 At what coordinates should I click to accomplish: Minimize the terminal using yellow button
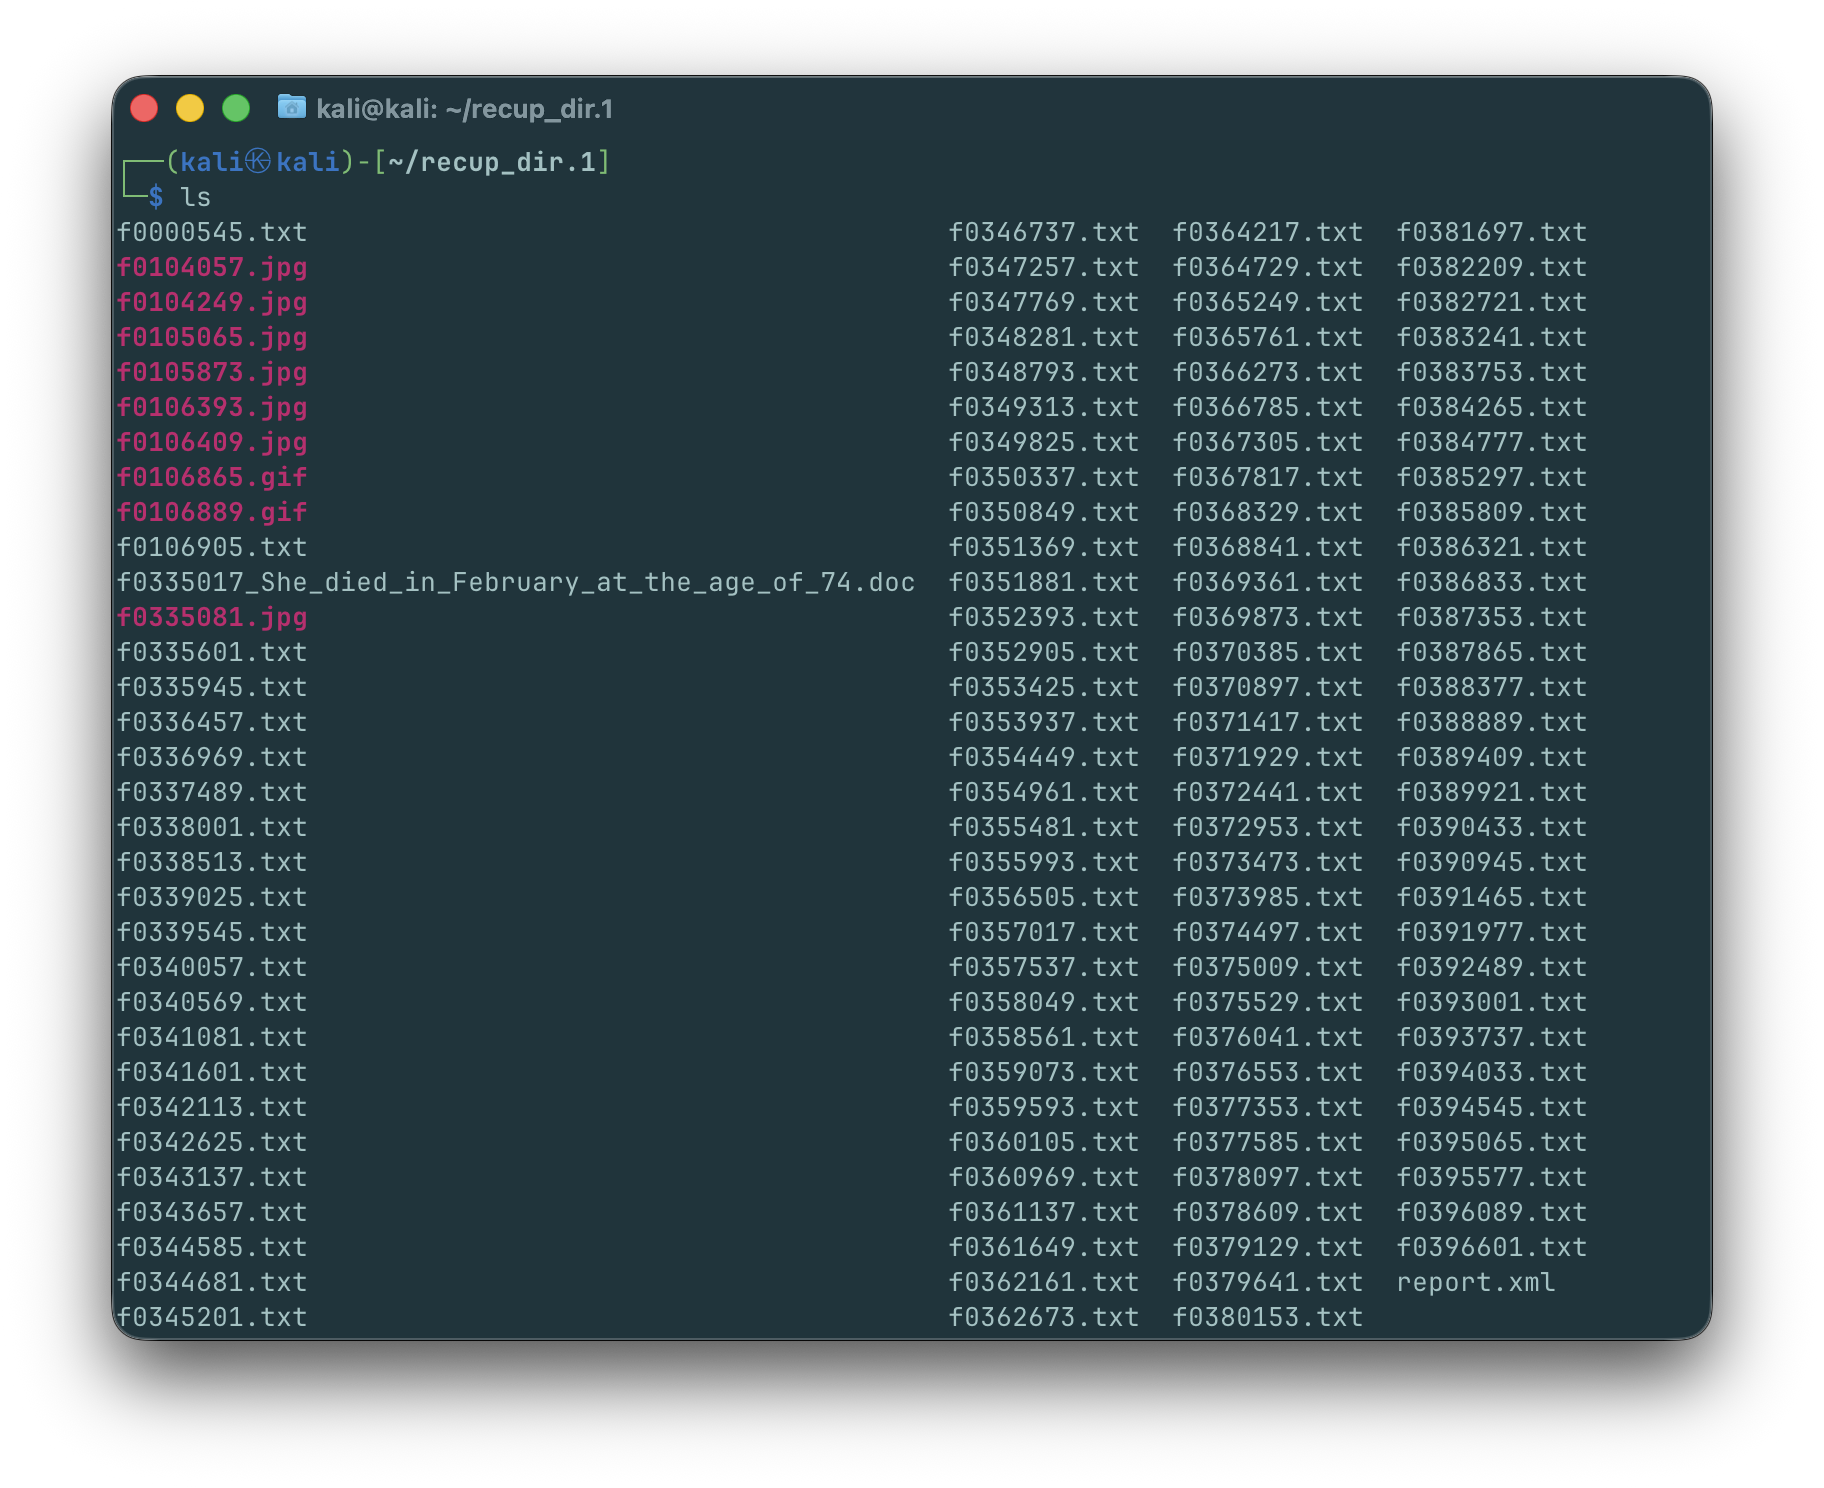pos(190,108)
